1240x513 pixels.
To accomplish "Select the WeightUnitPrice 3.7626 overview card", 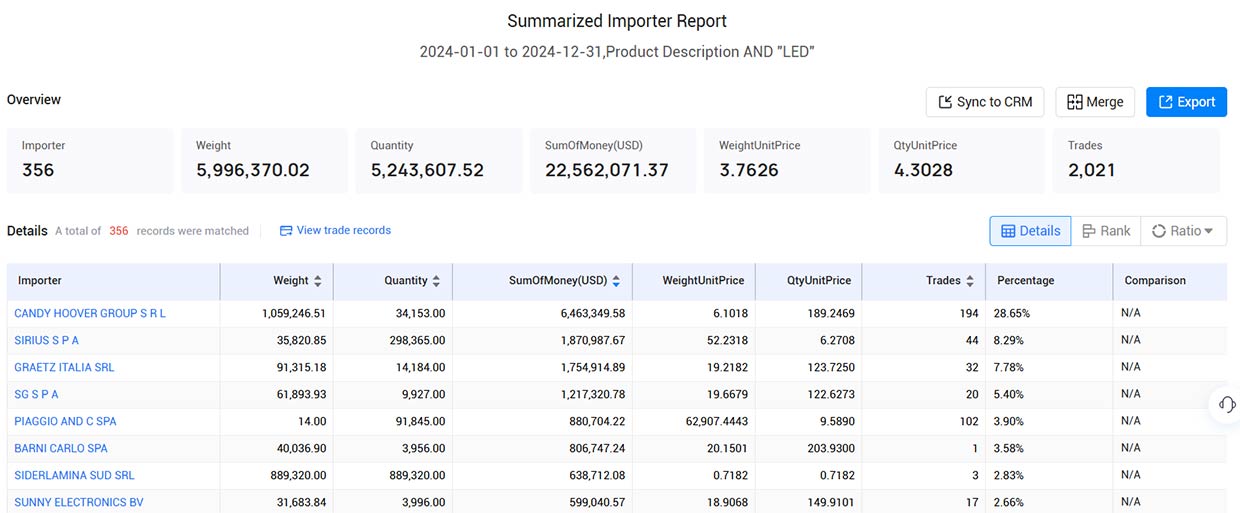I will coord(787,160).
